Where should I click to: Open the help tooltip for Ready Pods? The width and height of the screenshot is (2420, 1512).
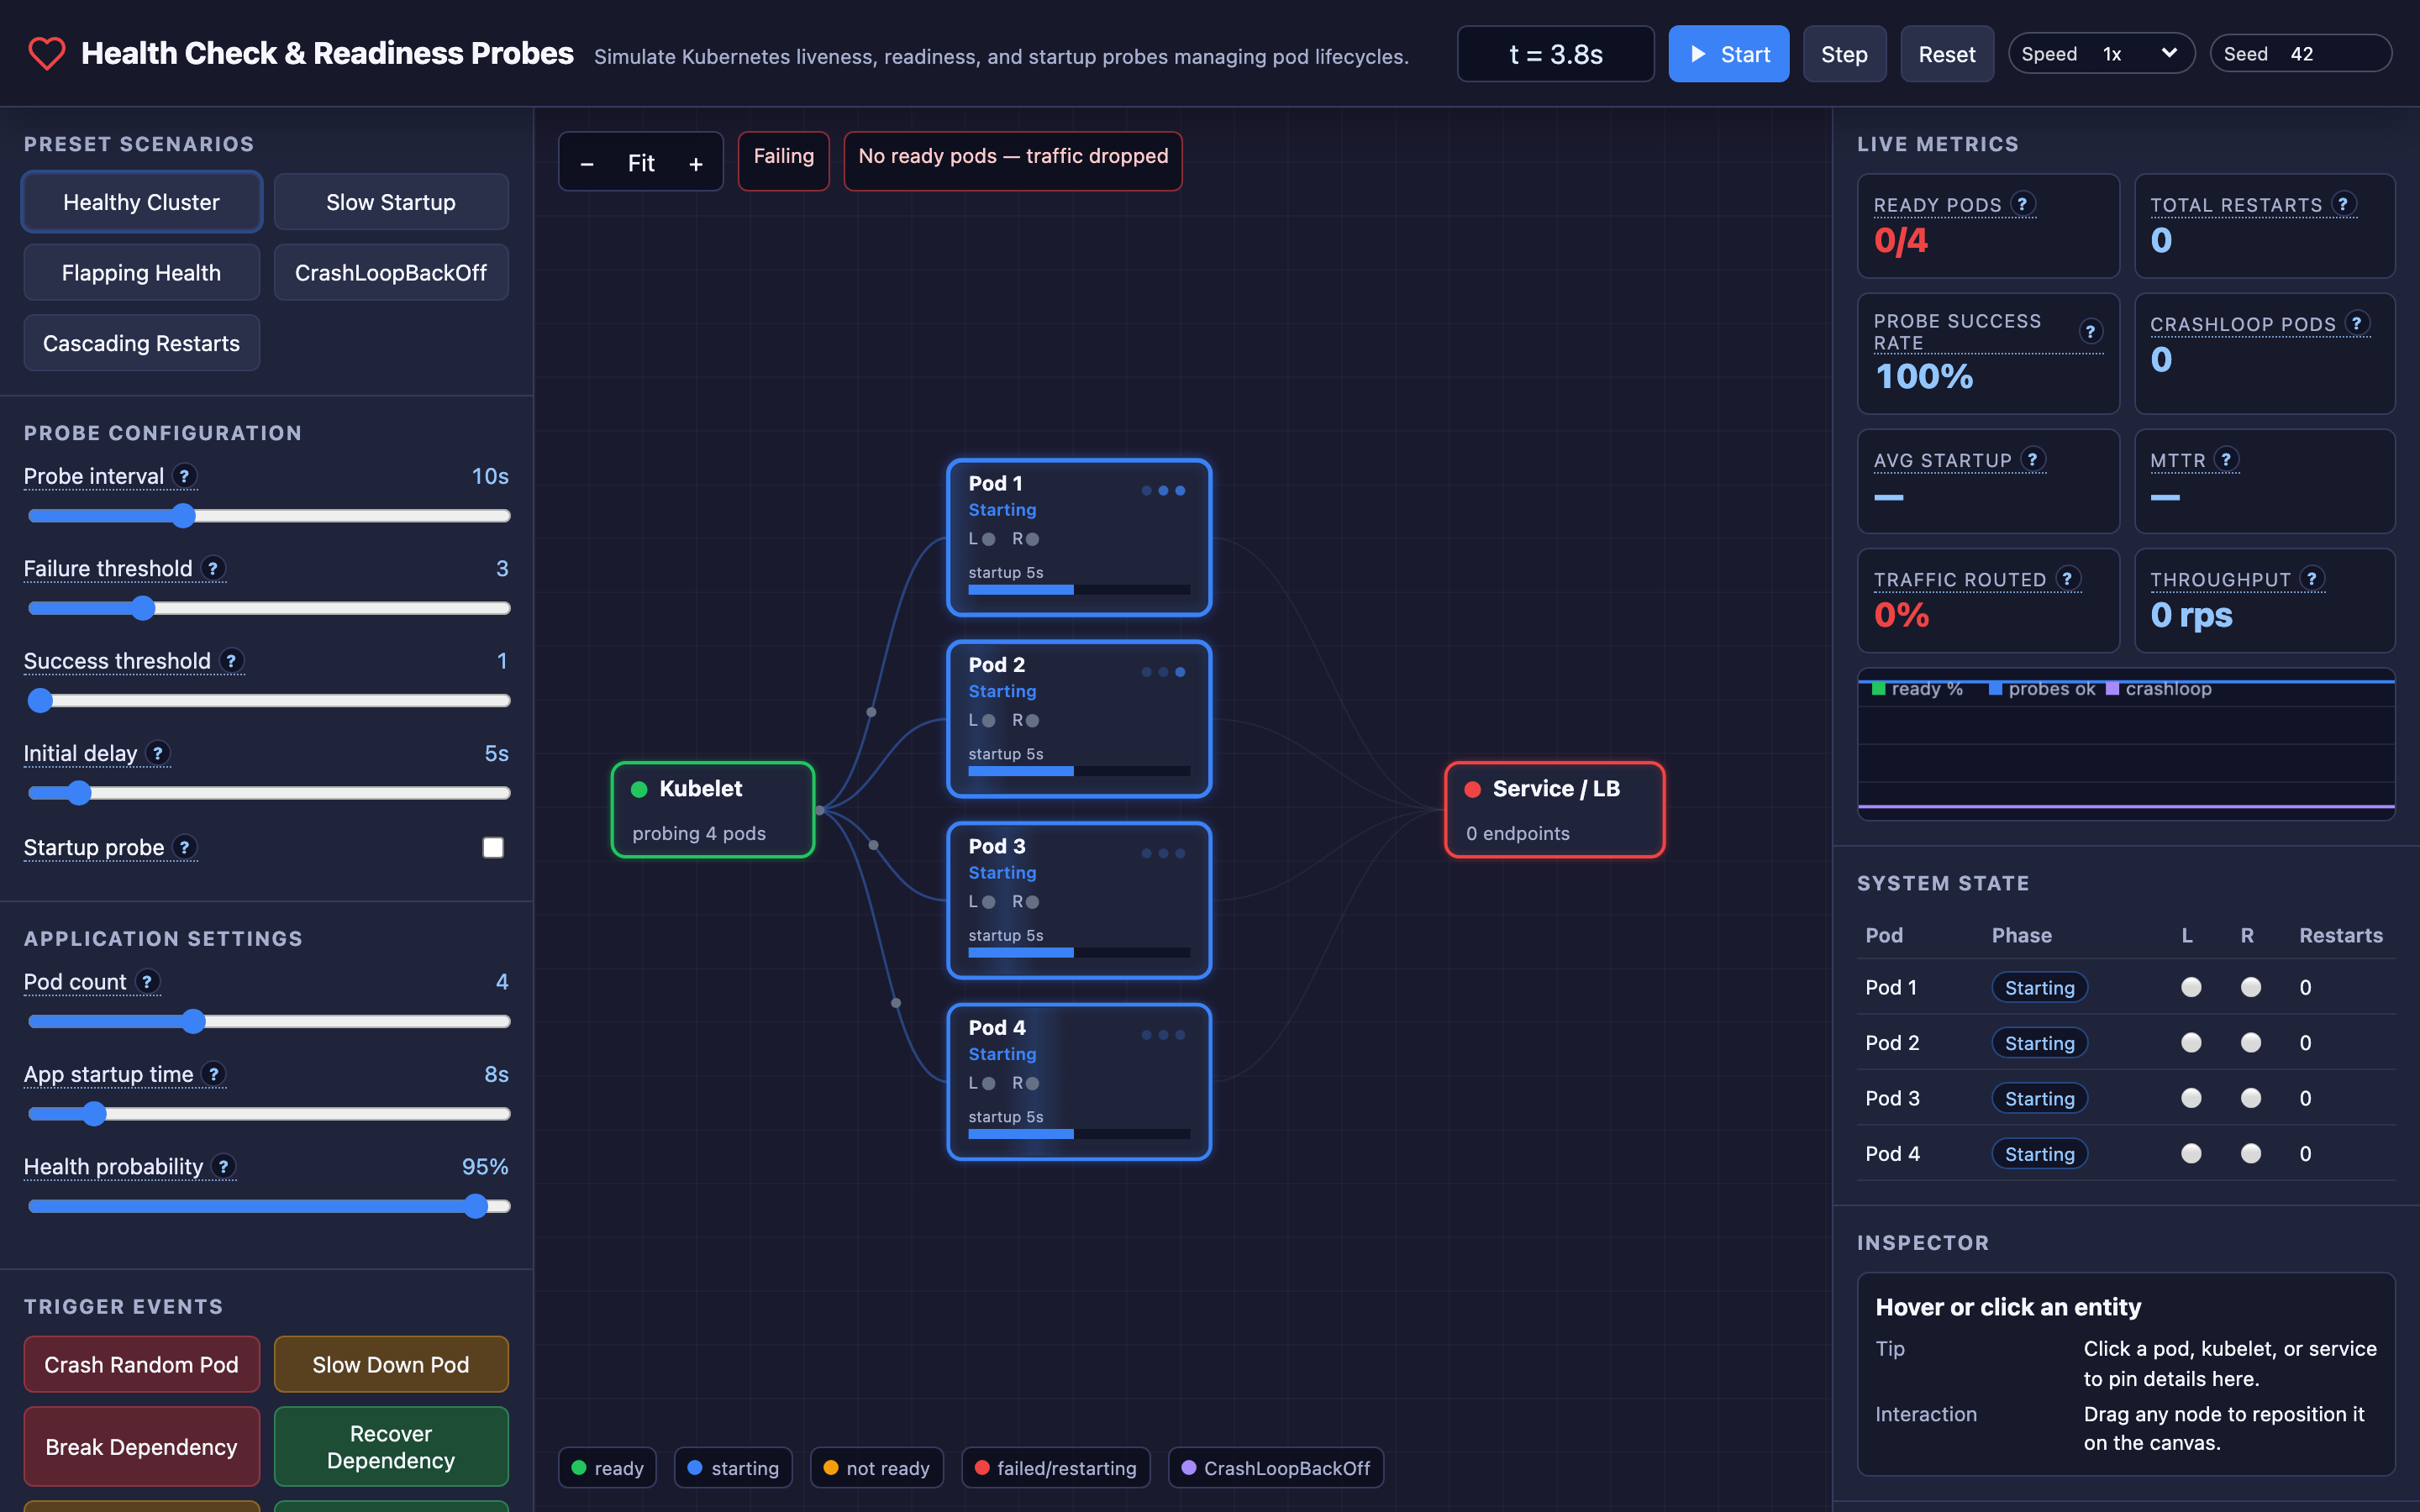pos(2022,204)
